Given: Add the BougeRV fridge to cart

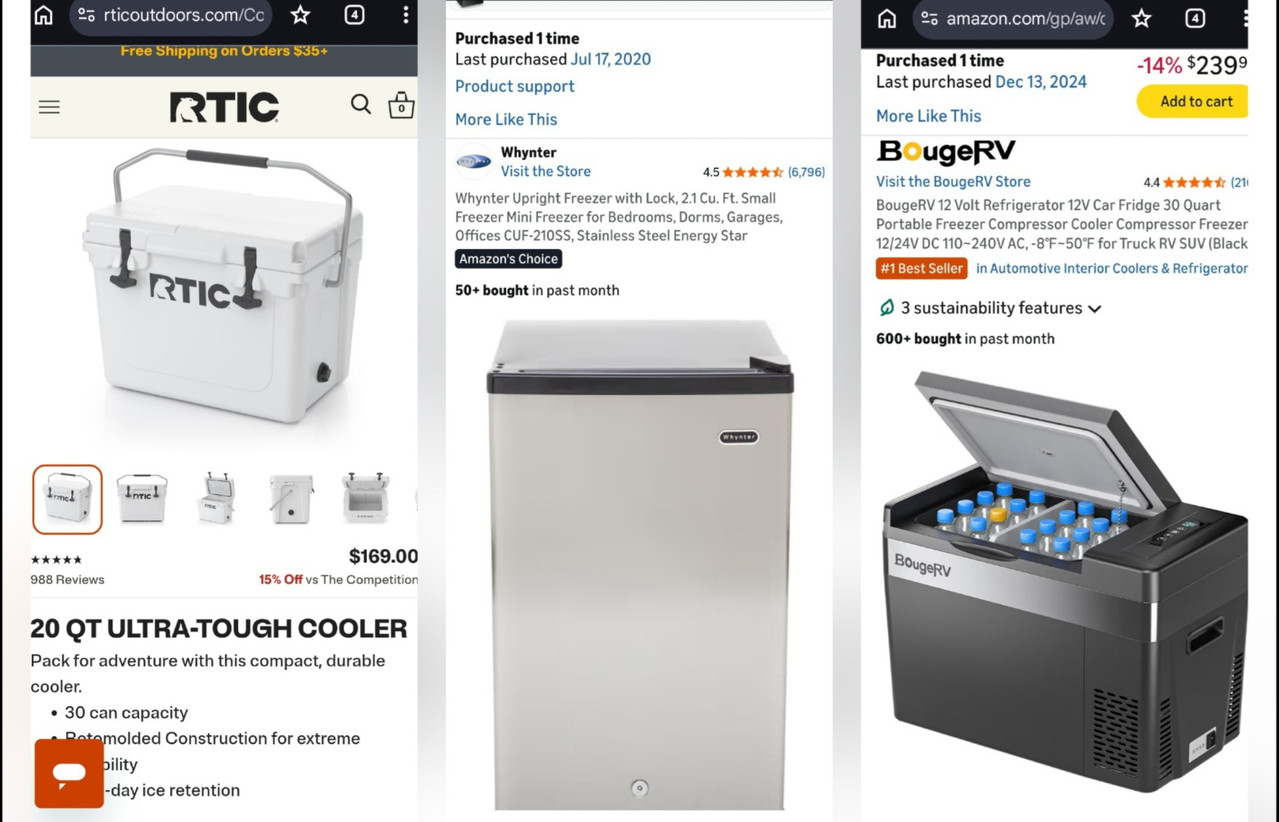Looking at the screenshot, I should pyautogui.click(x=1195, y=101).
